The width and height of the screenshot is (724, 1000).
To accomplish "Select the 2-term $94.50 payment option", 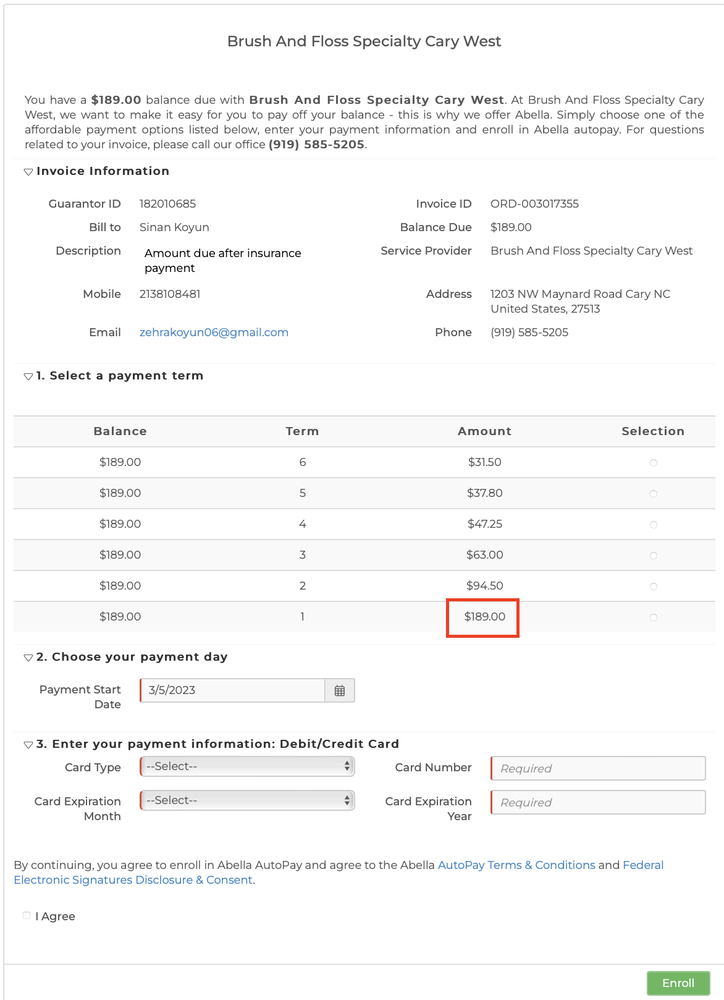I will (653, 587).
